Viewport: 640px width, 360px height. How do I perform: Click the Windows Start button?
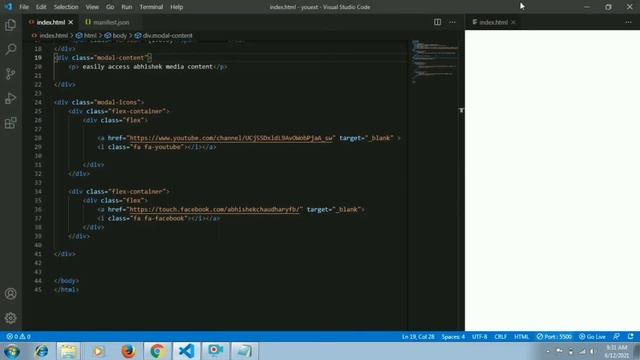(12, 351)
